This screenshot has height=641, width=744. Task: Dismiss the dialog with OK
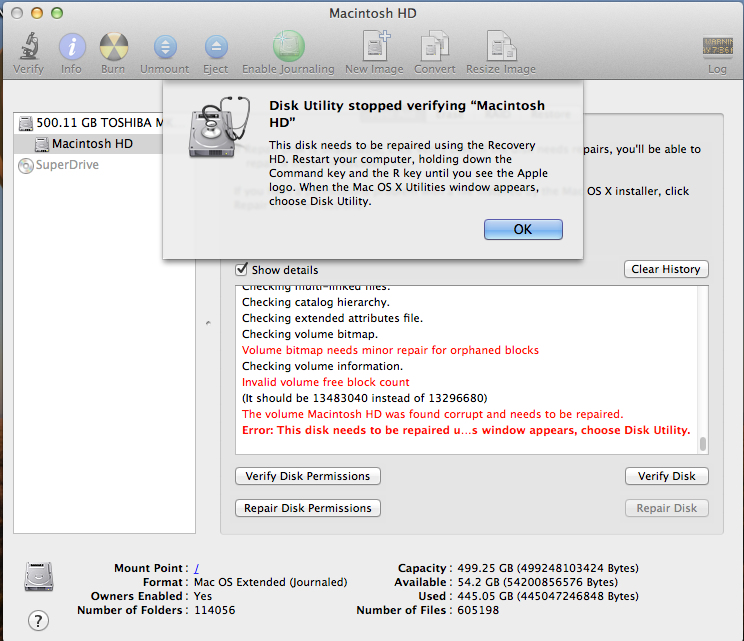click(x=523, y=229)
